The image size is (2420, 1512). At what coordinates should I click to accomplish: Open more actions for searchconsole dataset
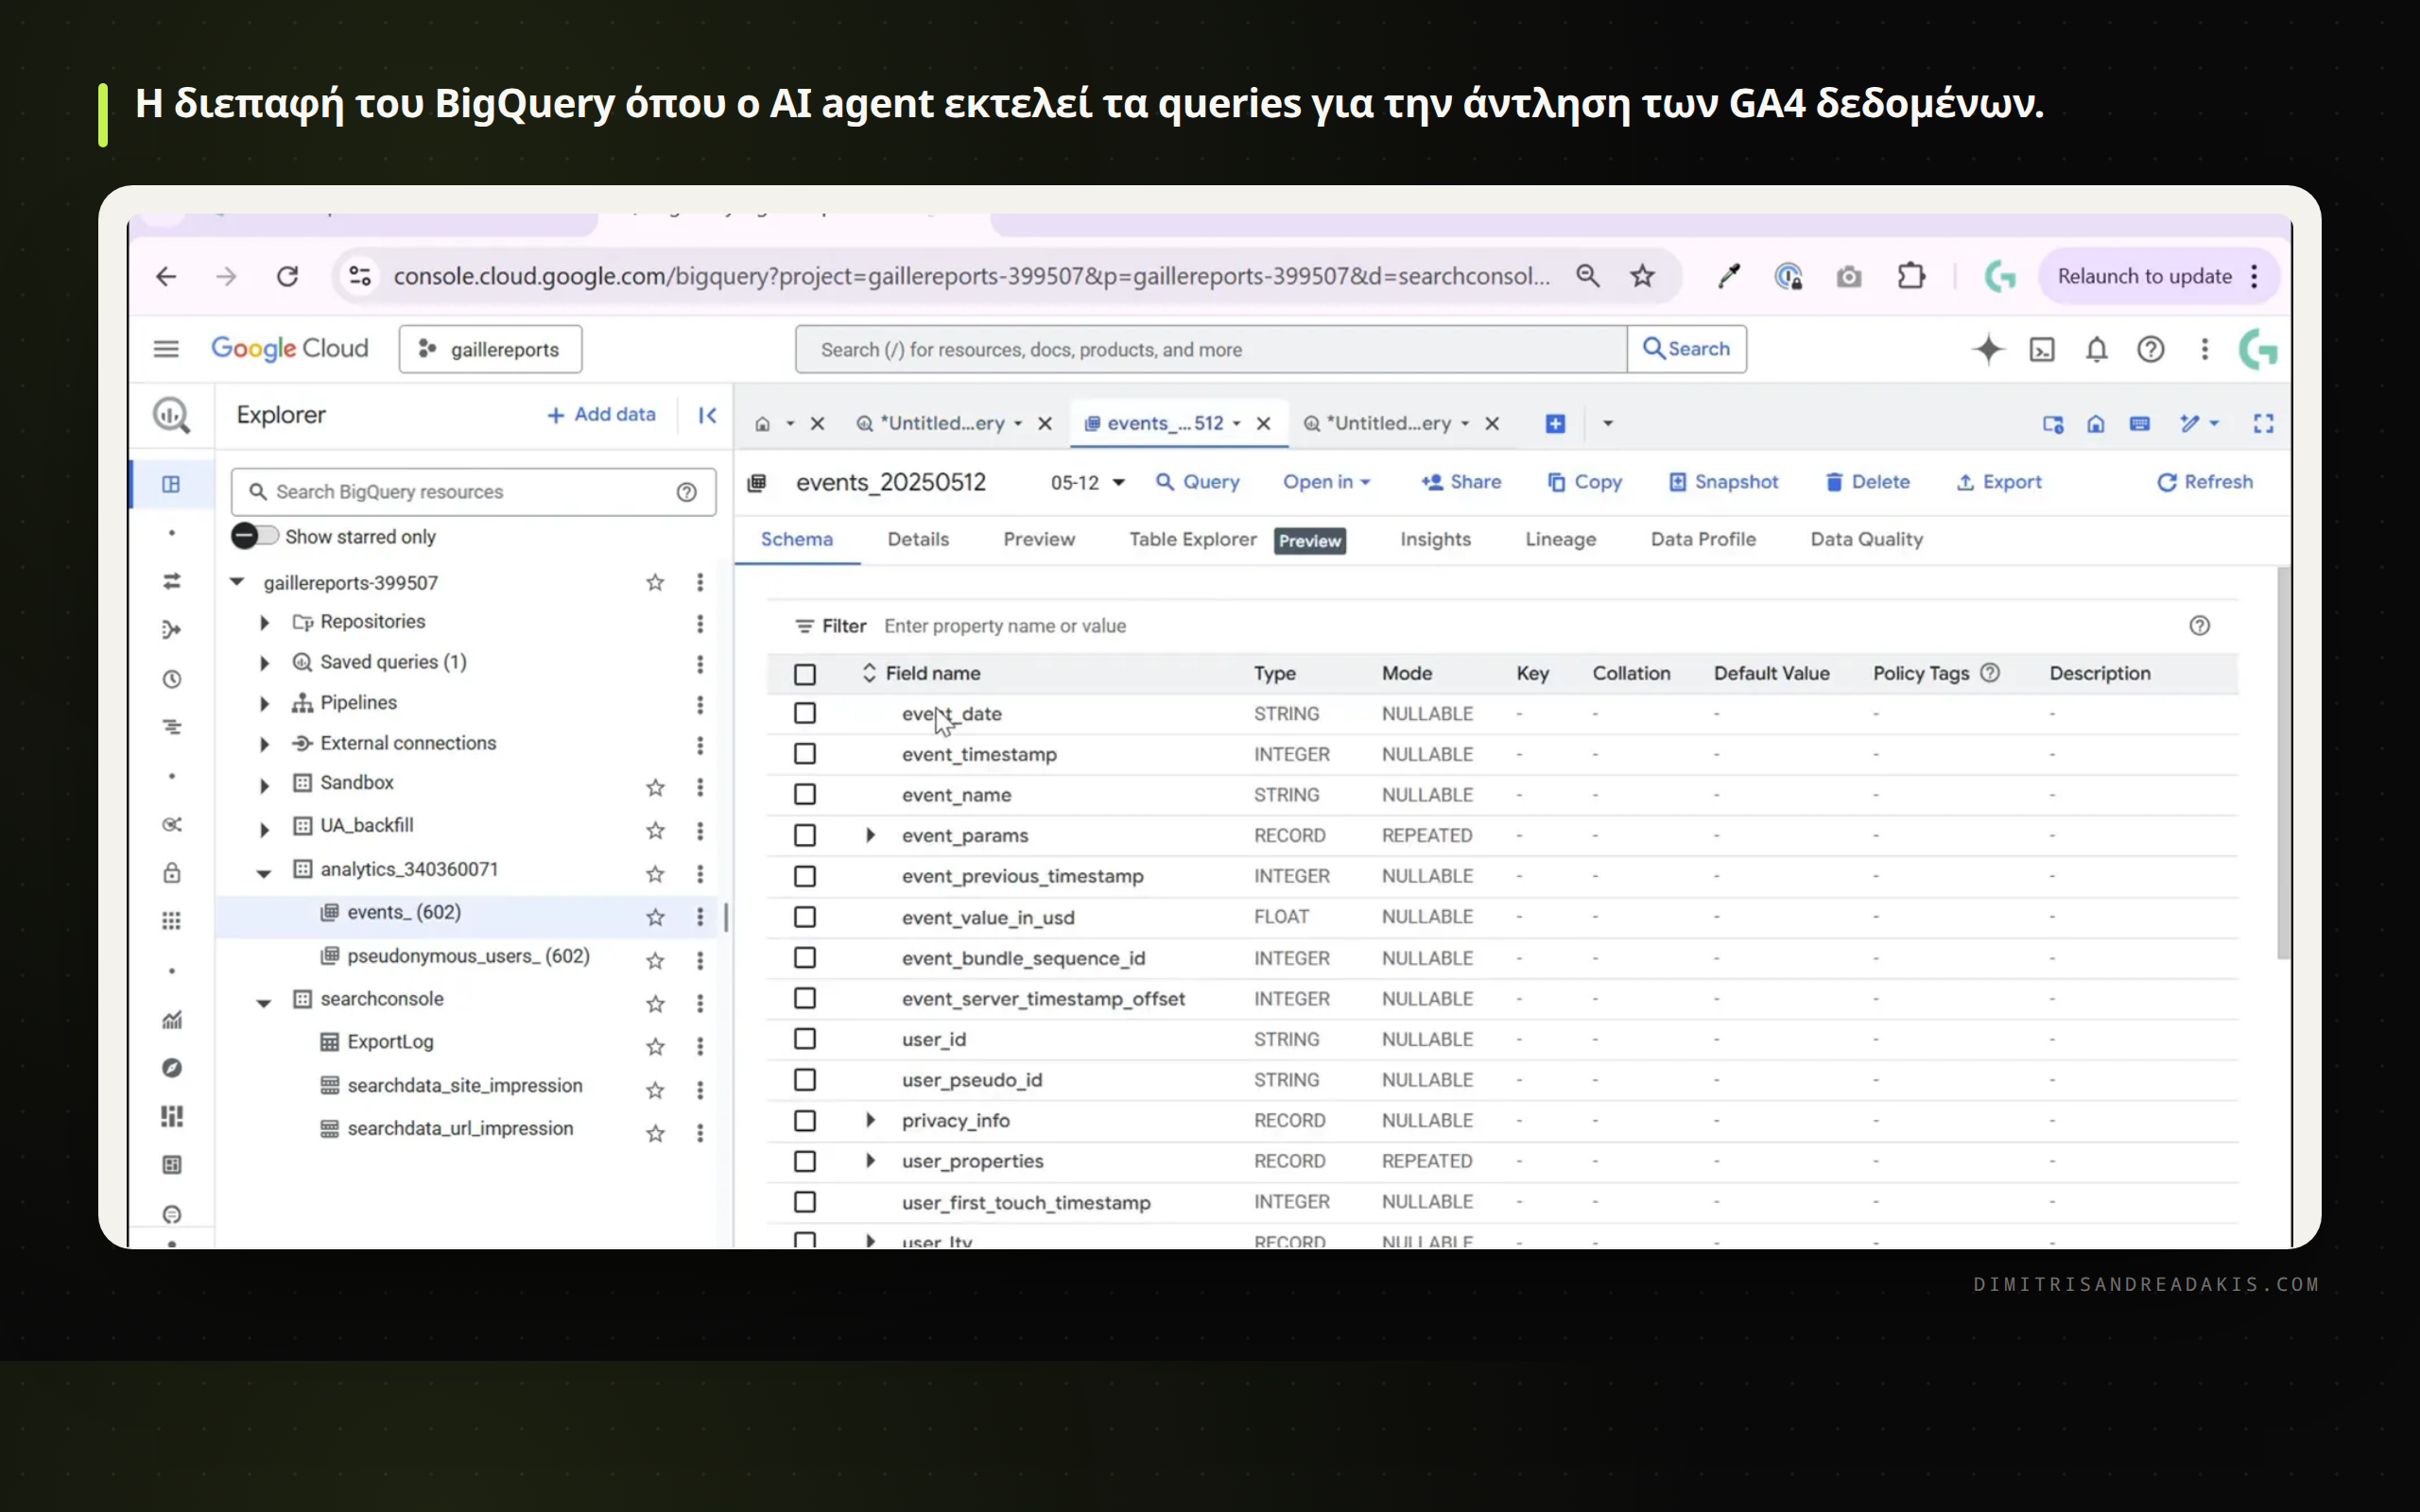point(700,1003)
